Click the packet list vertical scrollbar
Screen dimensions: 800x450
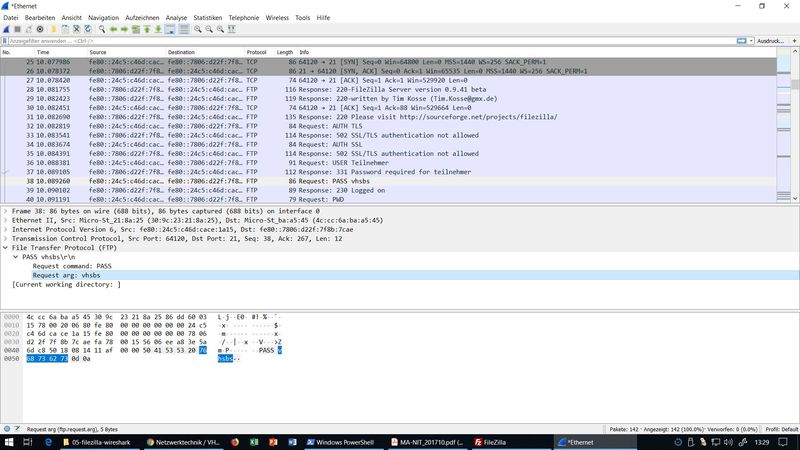pos(795,125)
